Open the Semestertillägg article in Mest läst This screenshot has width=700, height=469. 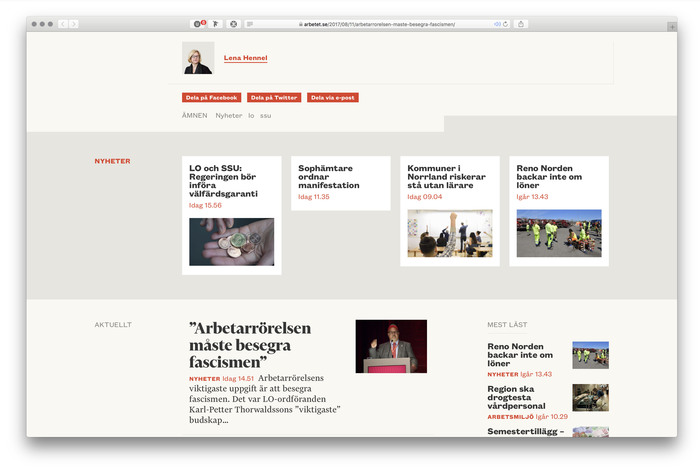point(525,432)
